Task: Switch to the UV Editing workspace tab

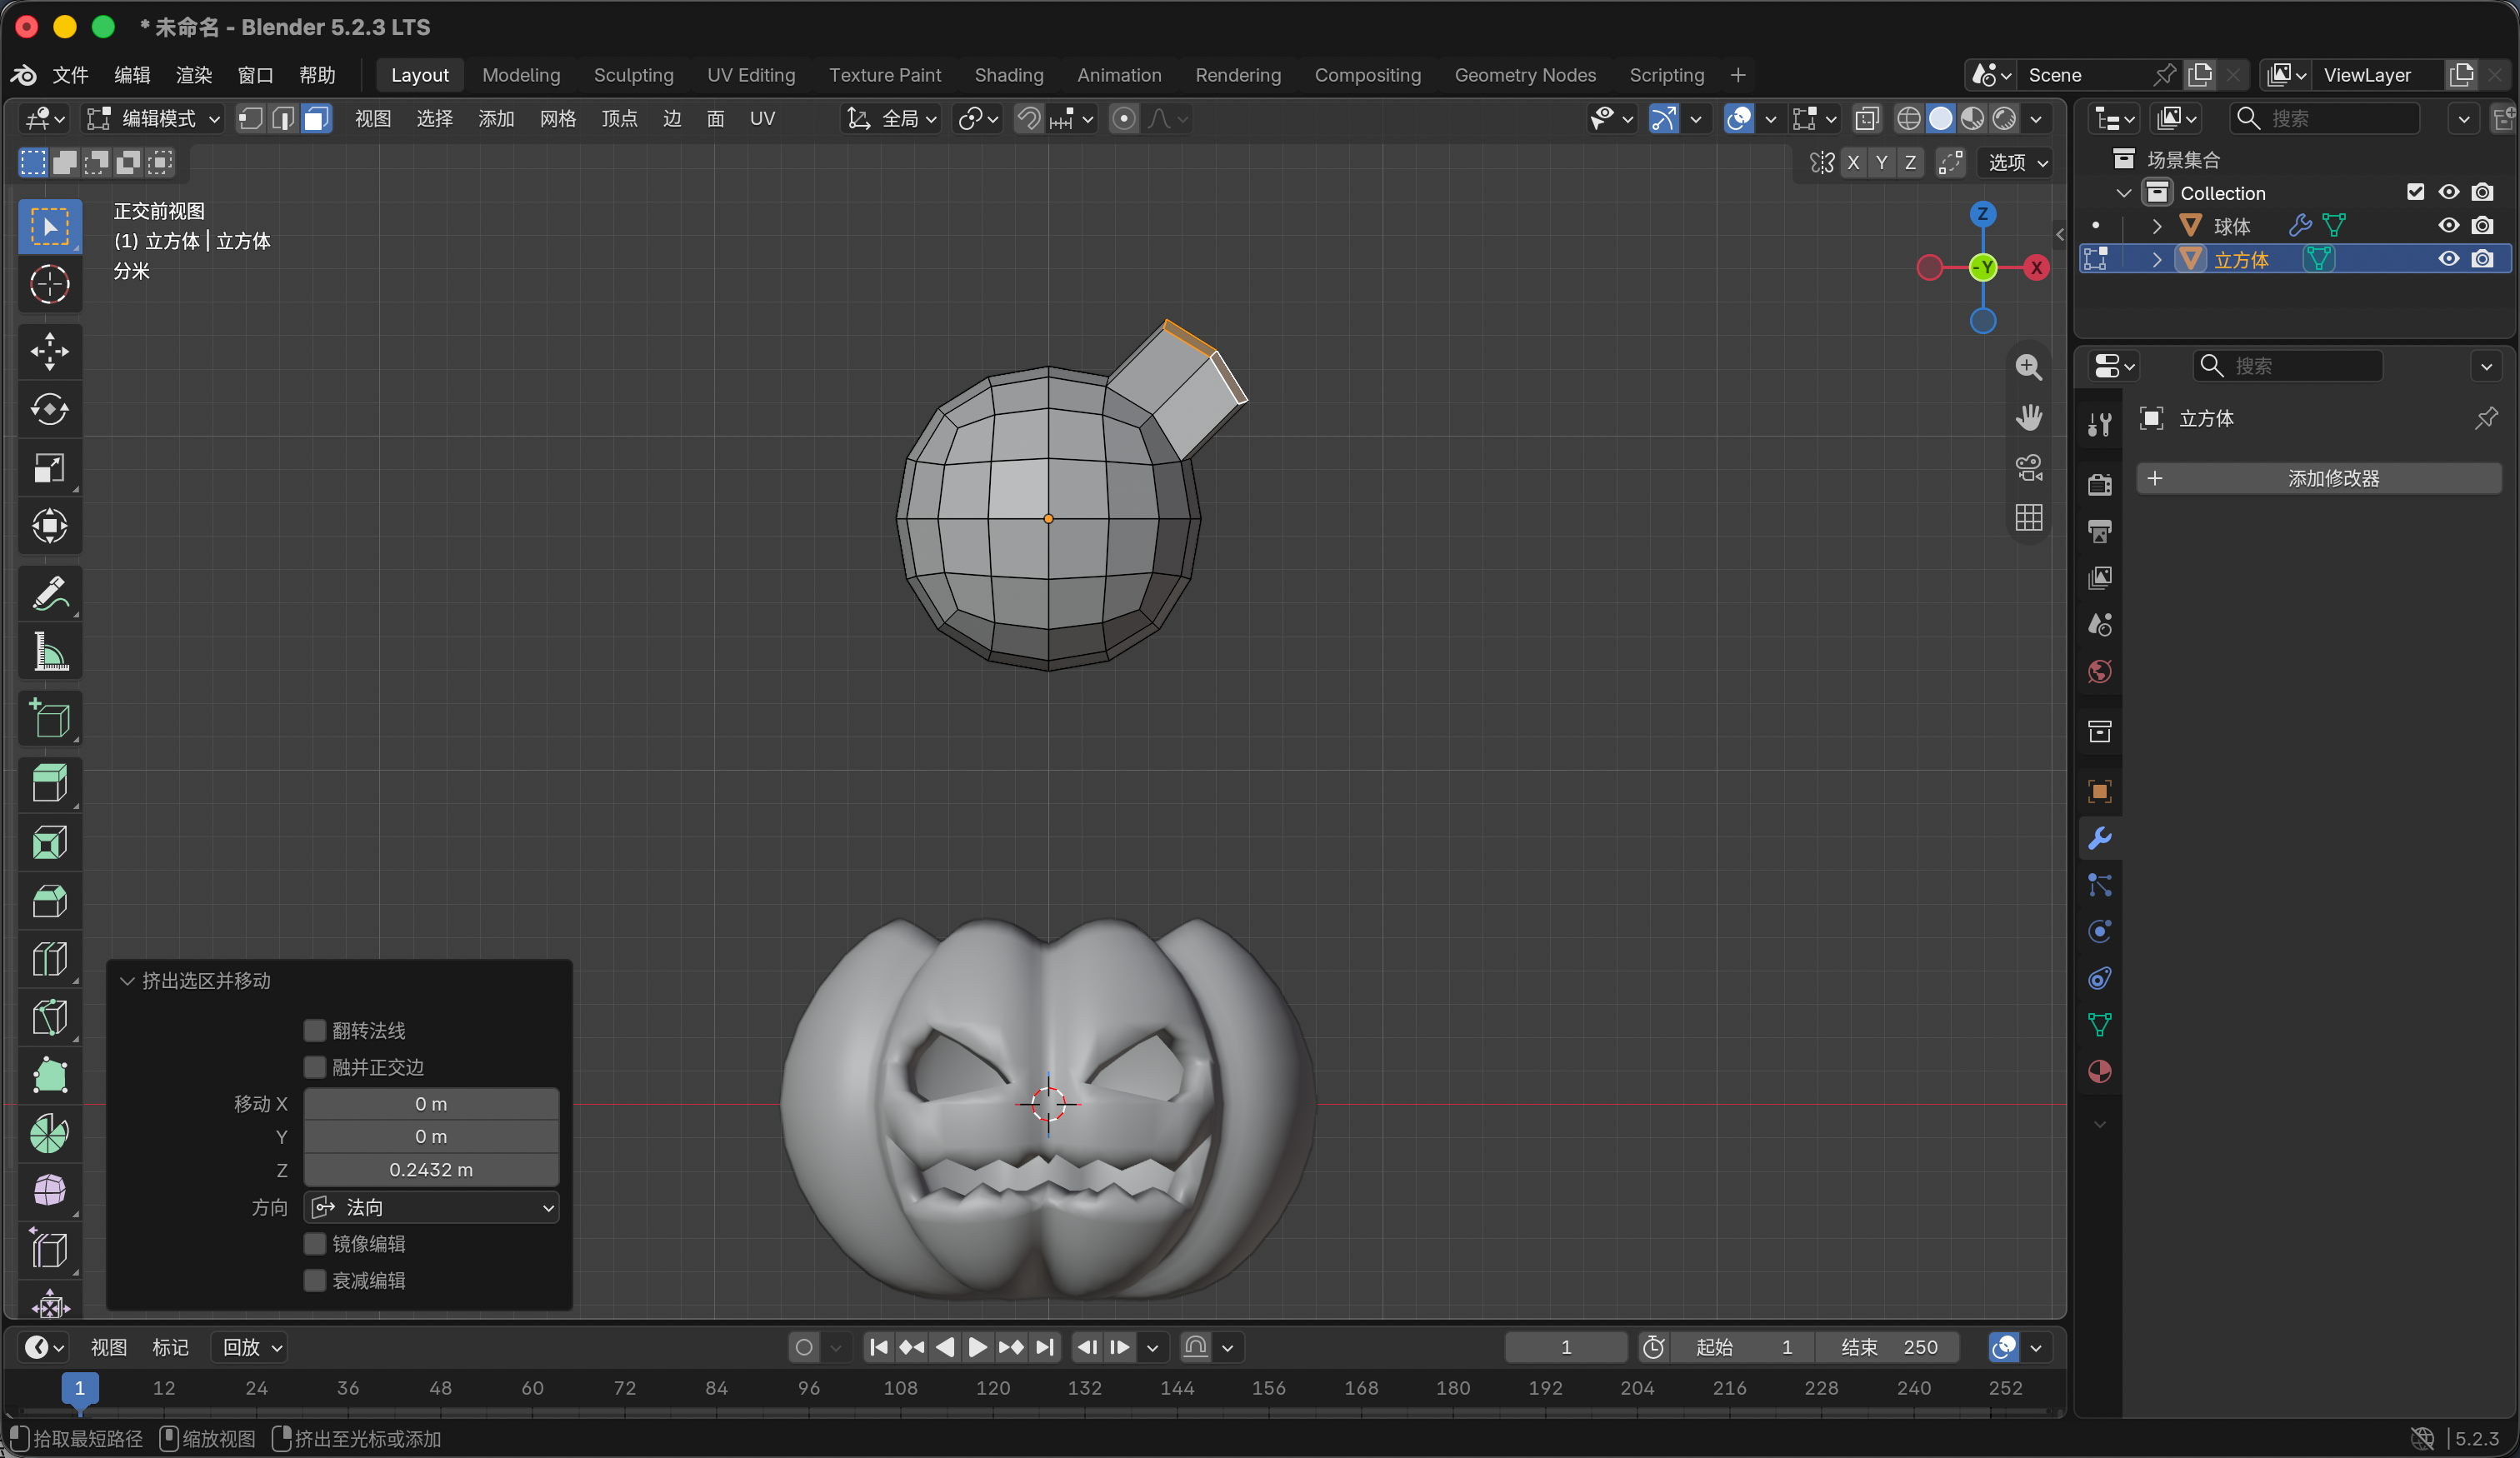Action: 751,75
